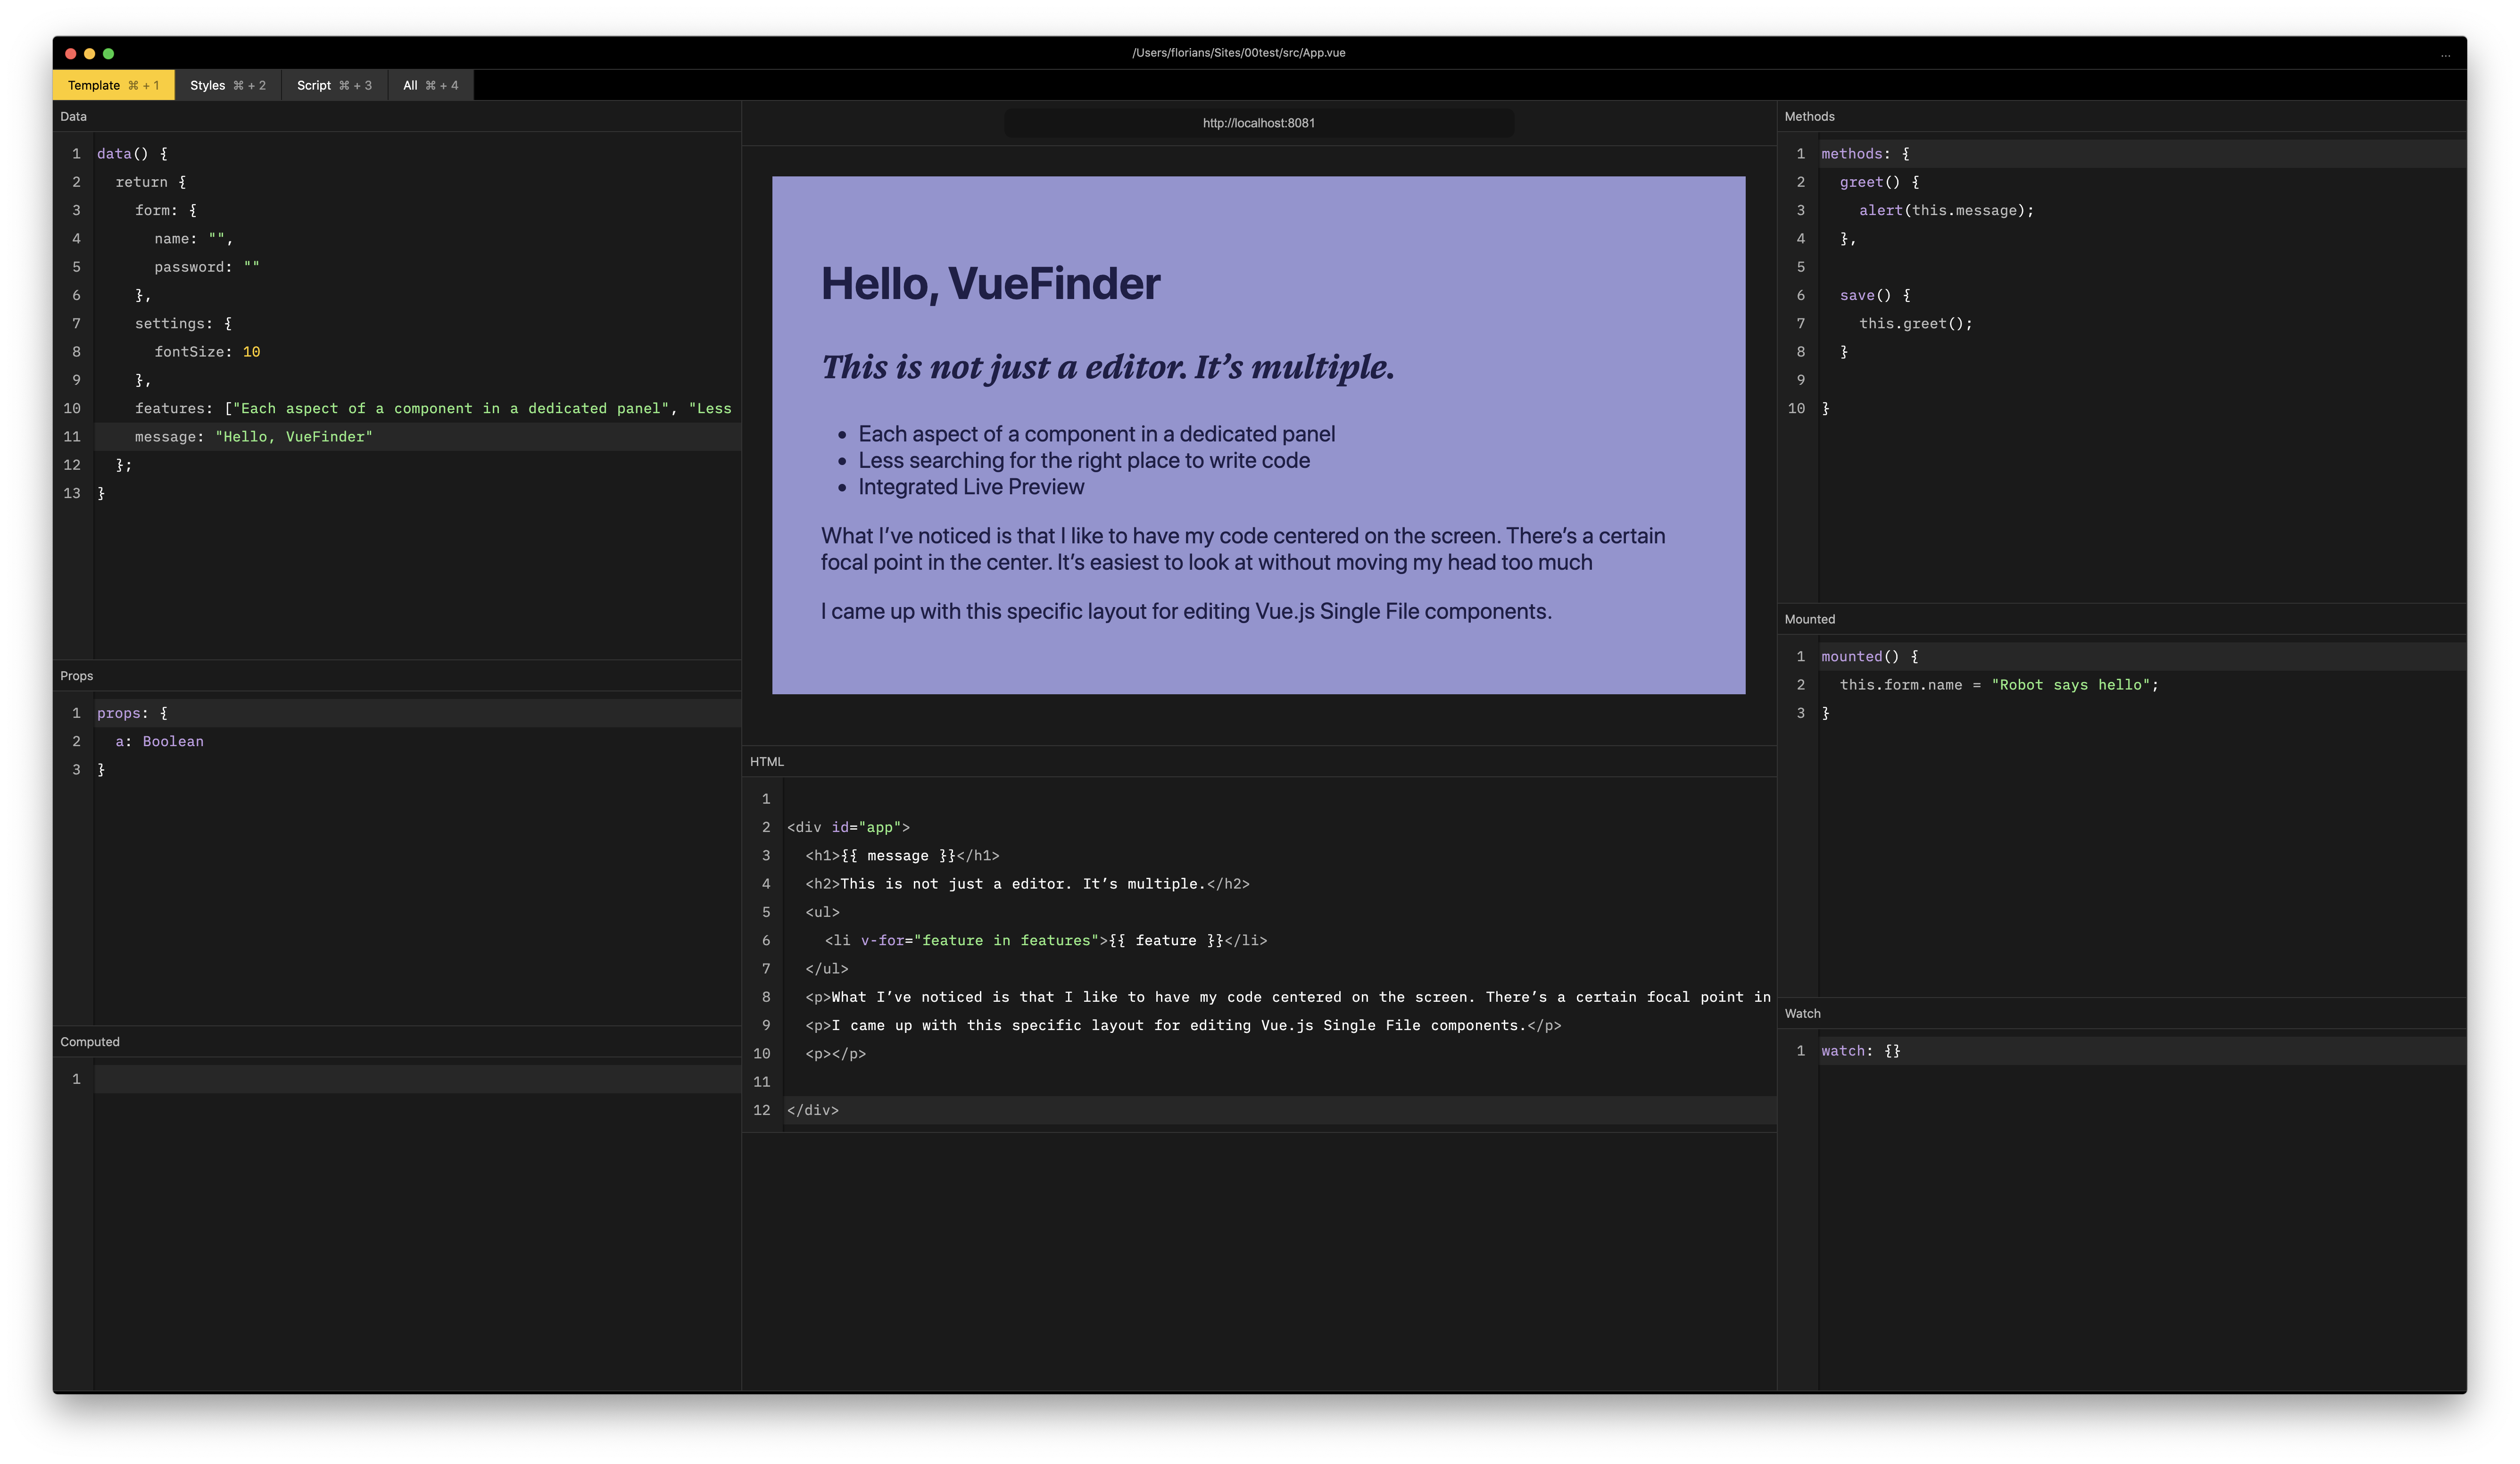The width and height of the screenshot is (2520, 1464).
Task: Open the All tab
Action: tap(430, 86)
